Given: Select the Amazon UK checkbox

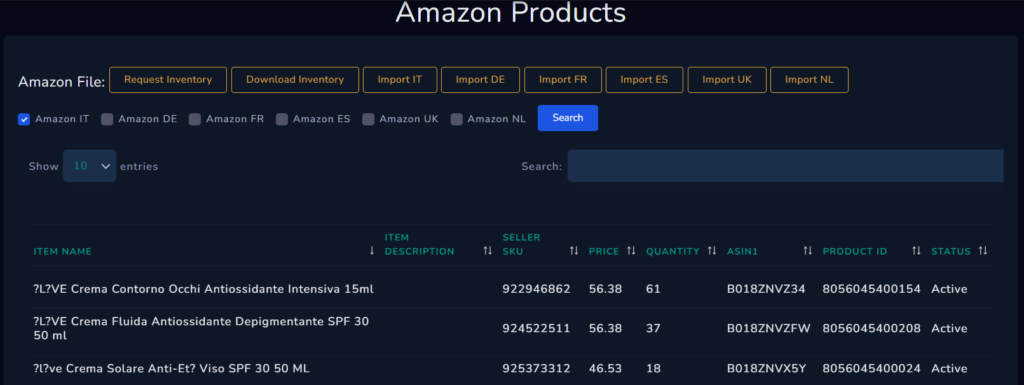Looking at the screenshot, I should [x=368, y=119].
